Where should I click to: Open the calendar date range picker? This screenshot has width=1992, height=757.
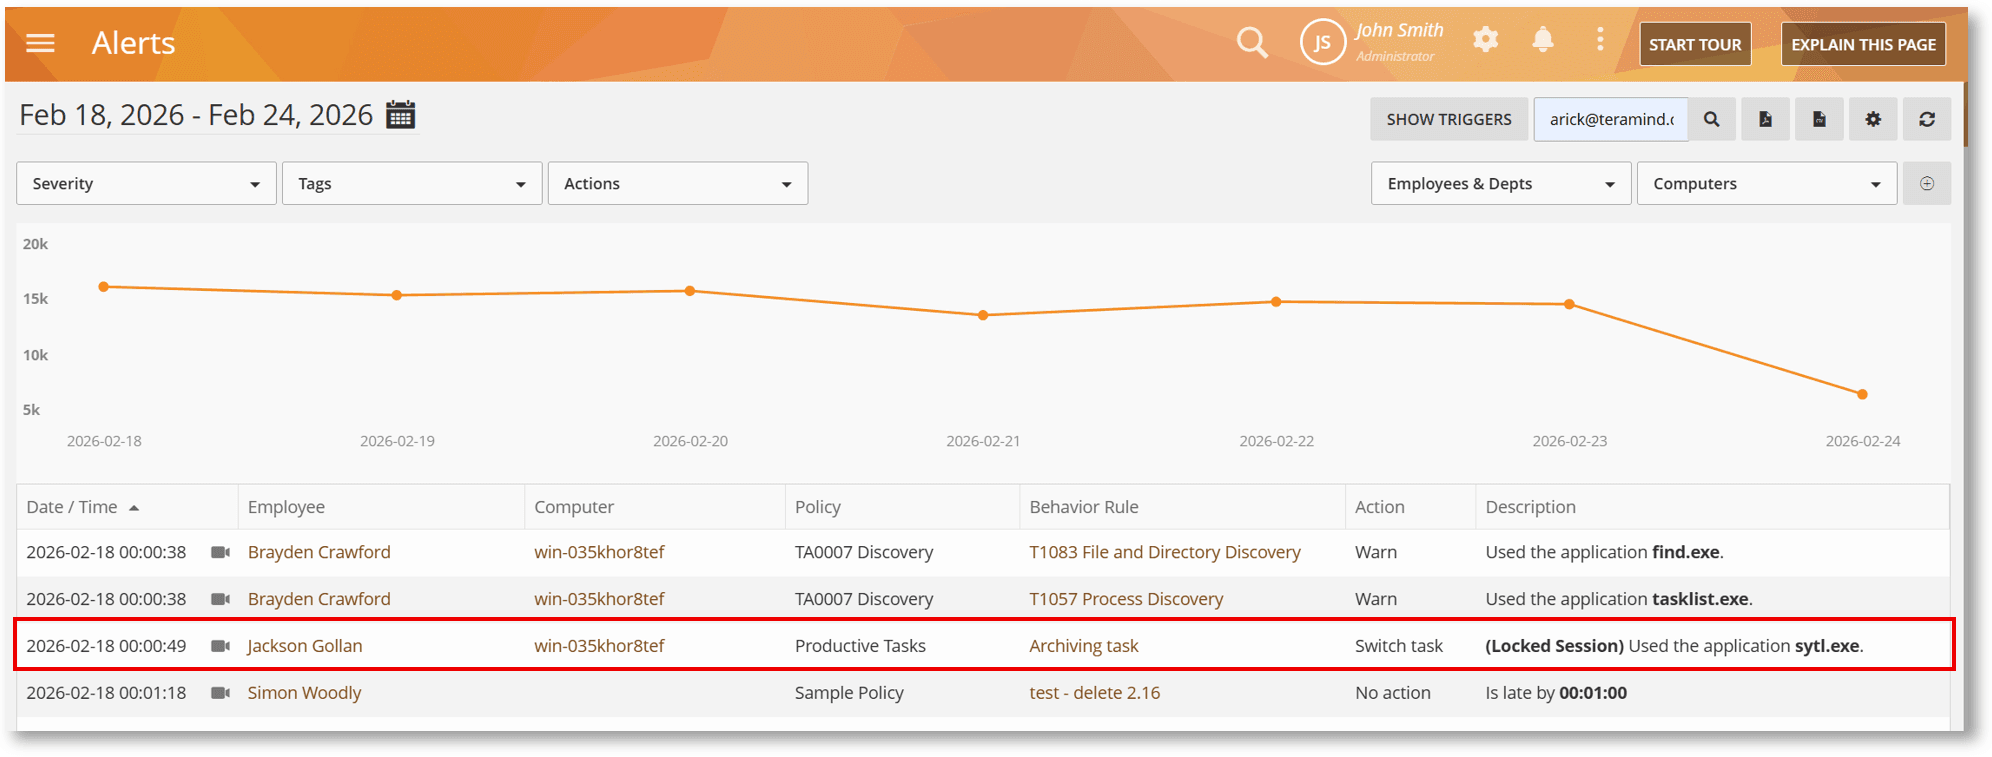tap(401, 115)
